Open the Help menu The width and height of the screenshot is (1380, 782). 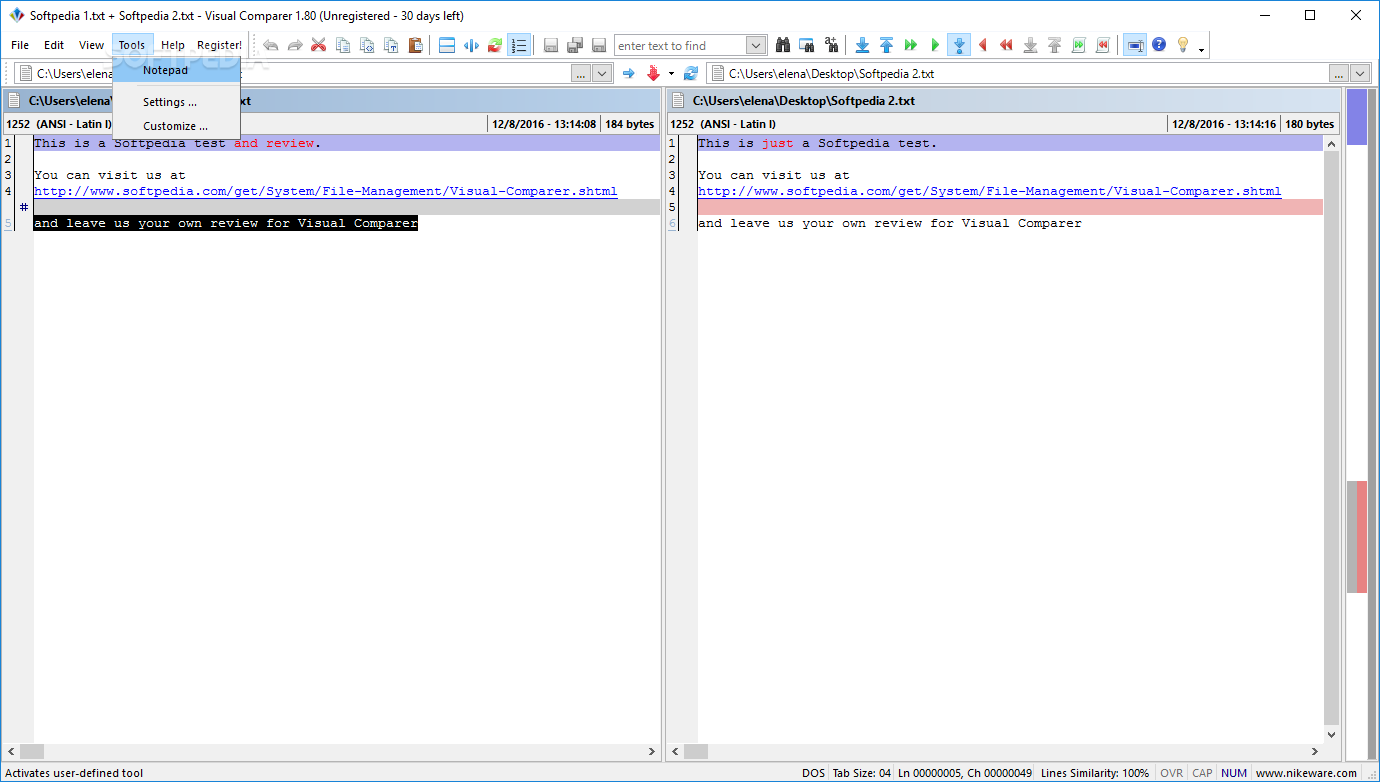pyautogui.click(x=173, y=45)
